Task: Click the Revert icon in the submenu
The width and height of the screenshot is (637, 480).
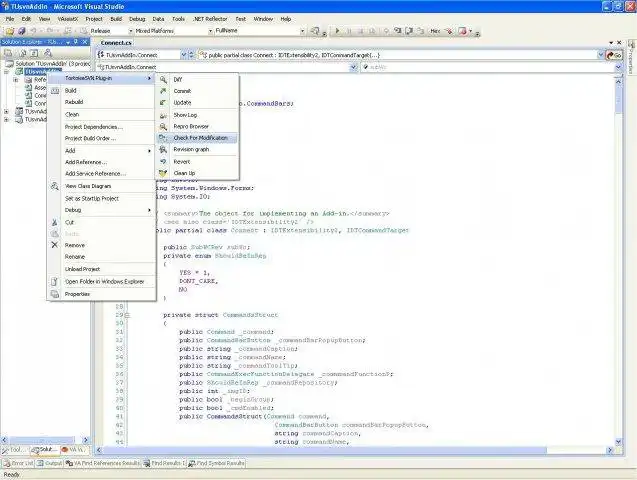Action: 163,162
